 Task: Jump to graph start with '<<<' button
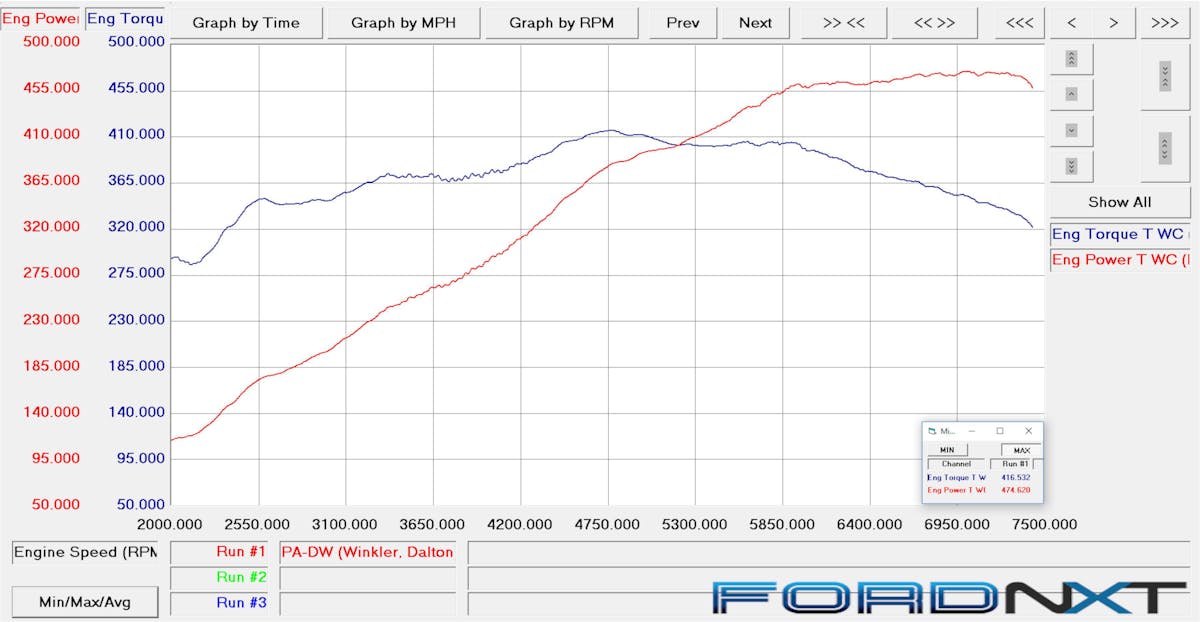(x=1019, y=22)
